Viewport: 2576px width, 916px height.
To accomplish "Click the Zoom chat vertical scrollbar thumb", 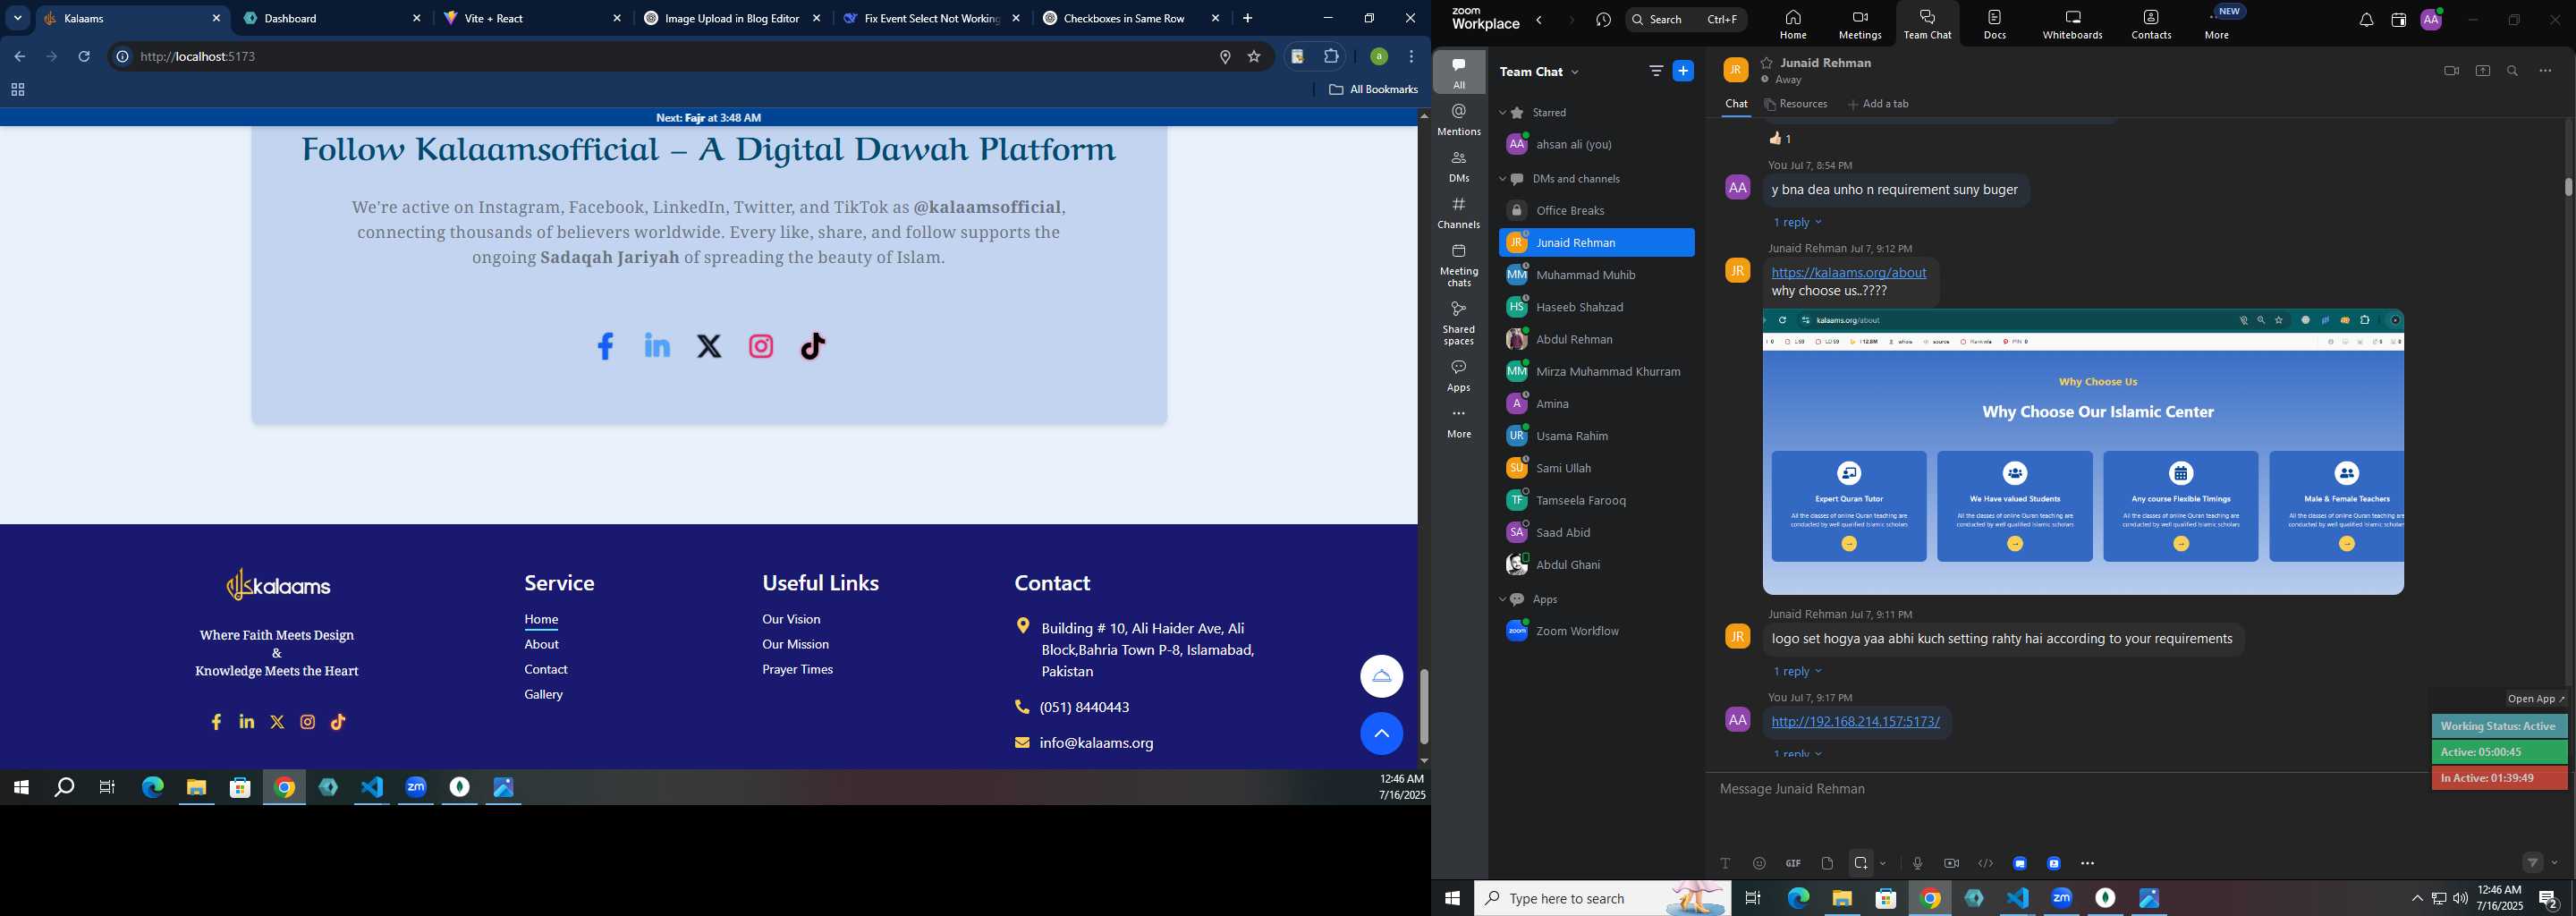I will tap(2567, 186).
